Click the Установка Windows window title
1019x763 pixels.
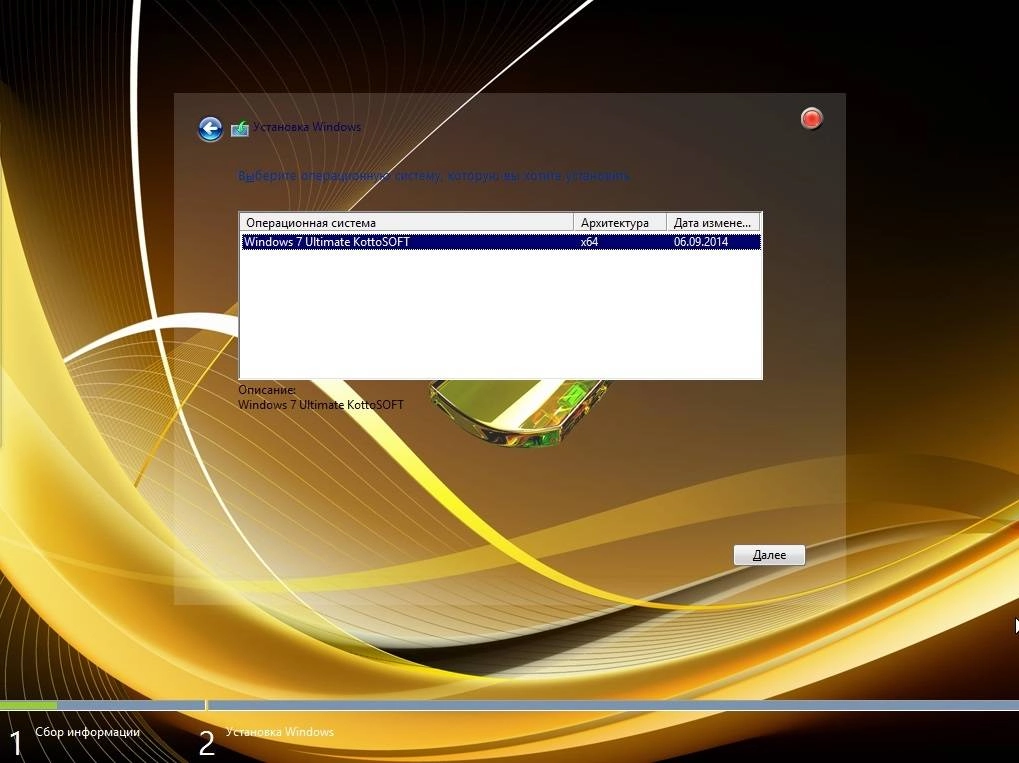coord(307,127)
